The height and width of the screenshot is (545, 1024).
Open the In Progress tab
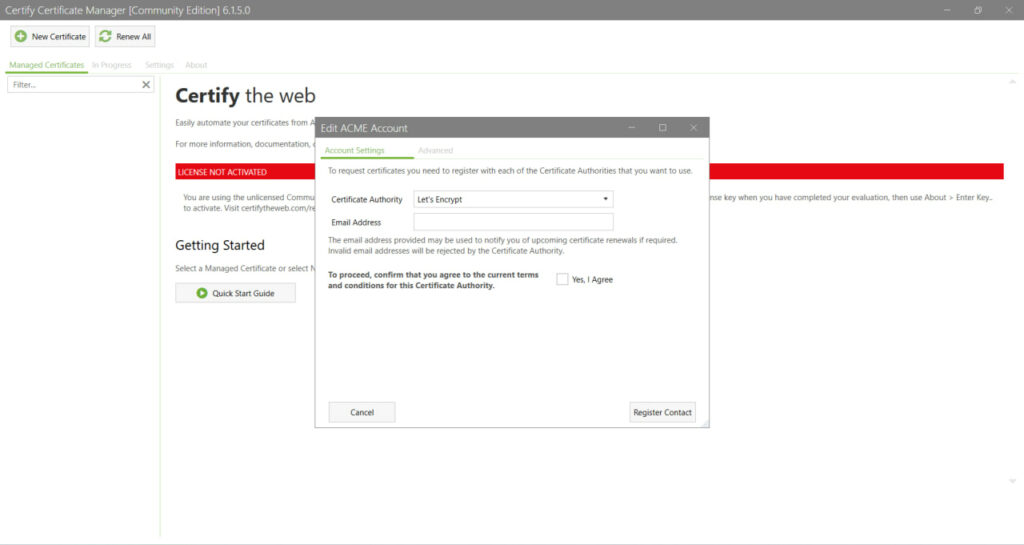112,65
